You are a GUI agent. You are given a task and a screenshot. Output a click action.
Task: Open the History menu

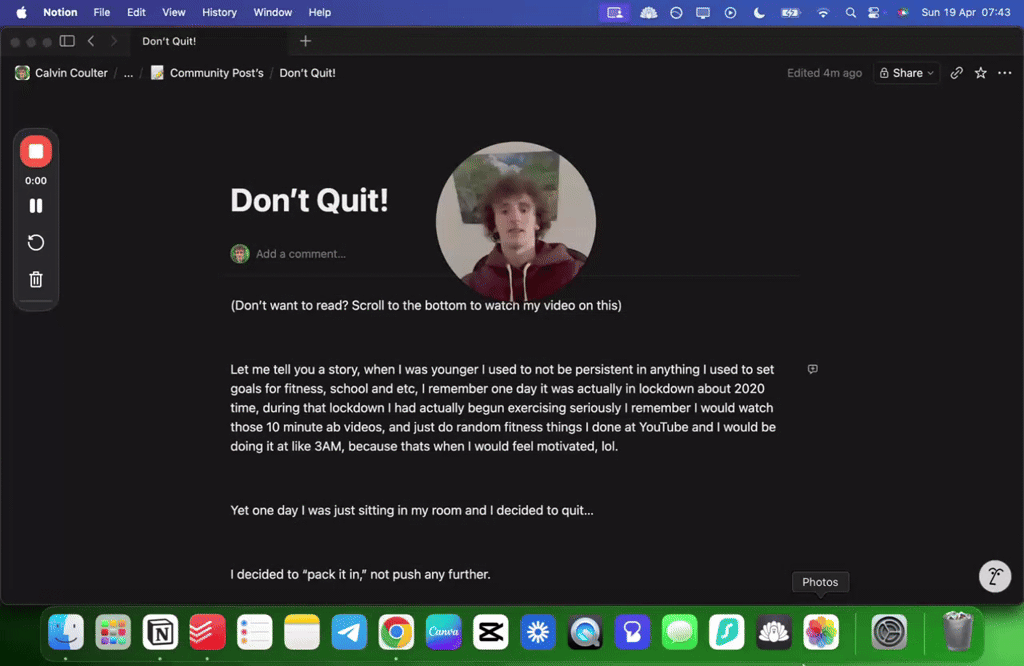pyautogui.click(x=219, y=13)
